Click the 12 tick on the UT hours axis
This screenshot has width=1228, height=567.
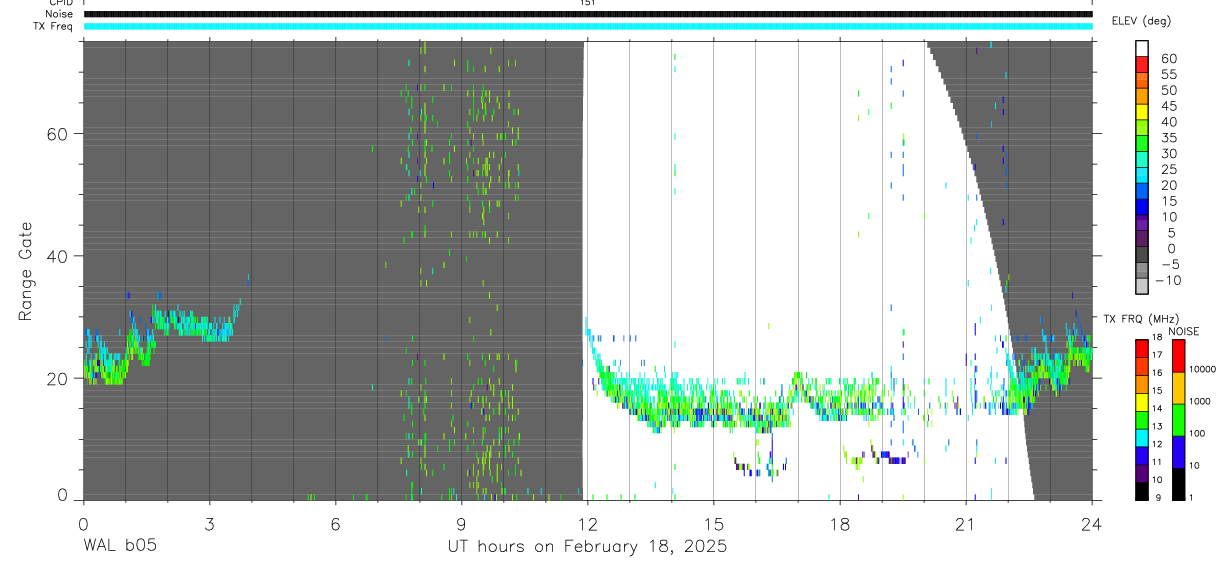pos(587,524)
